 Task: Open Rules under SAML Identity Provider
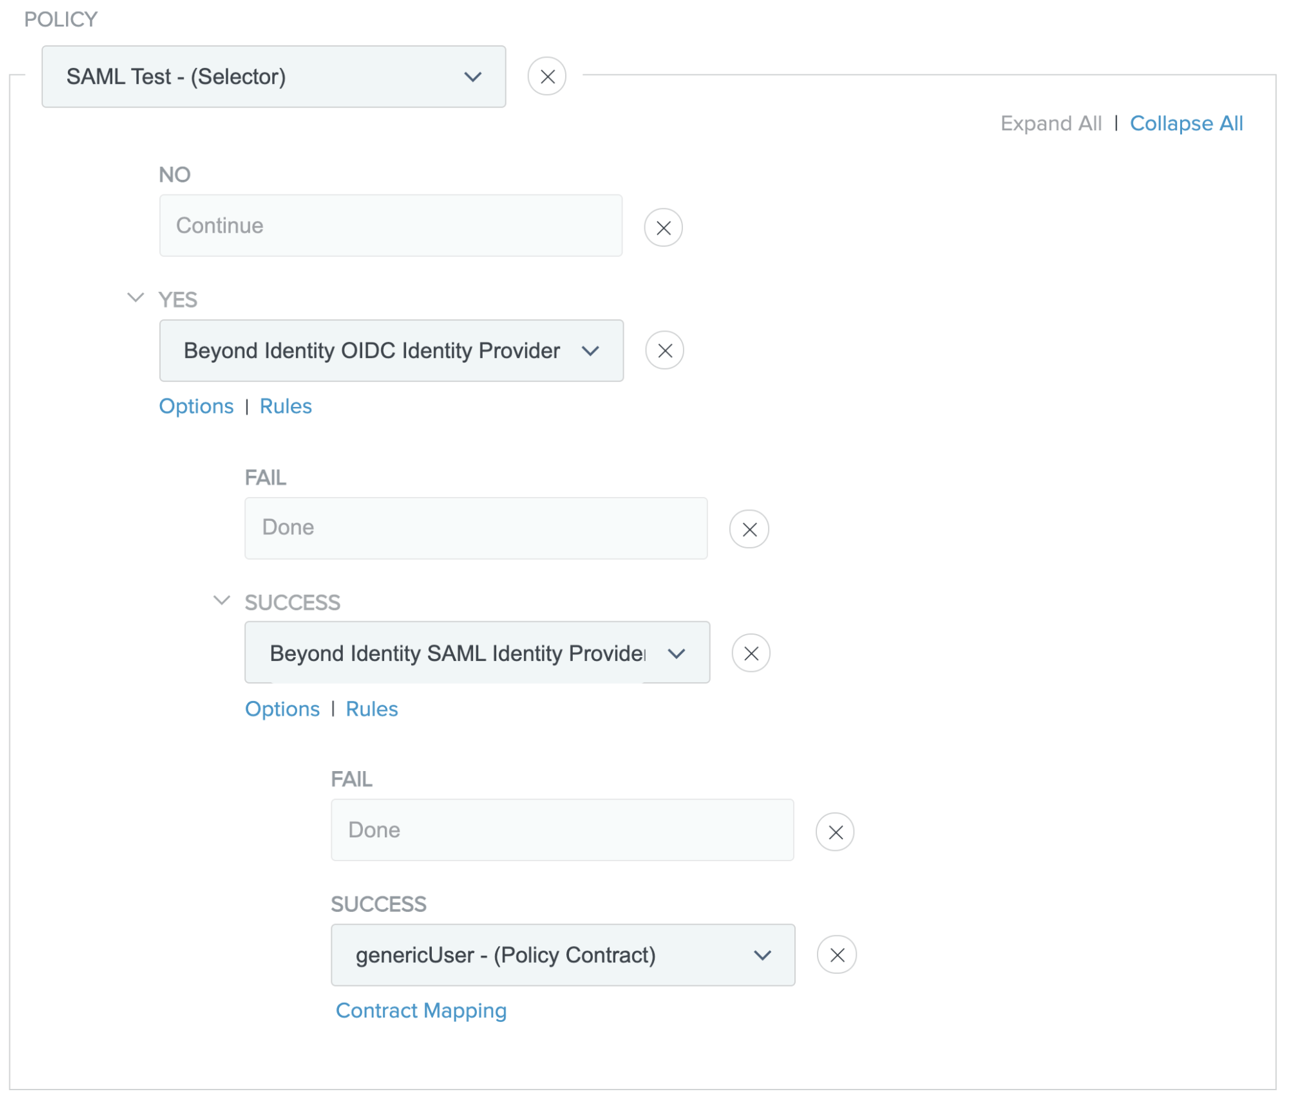tap(372, 710)
